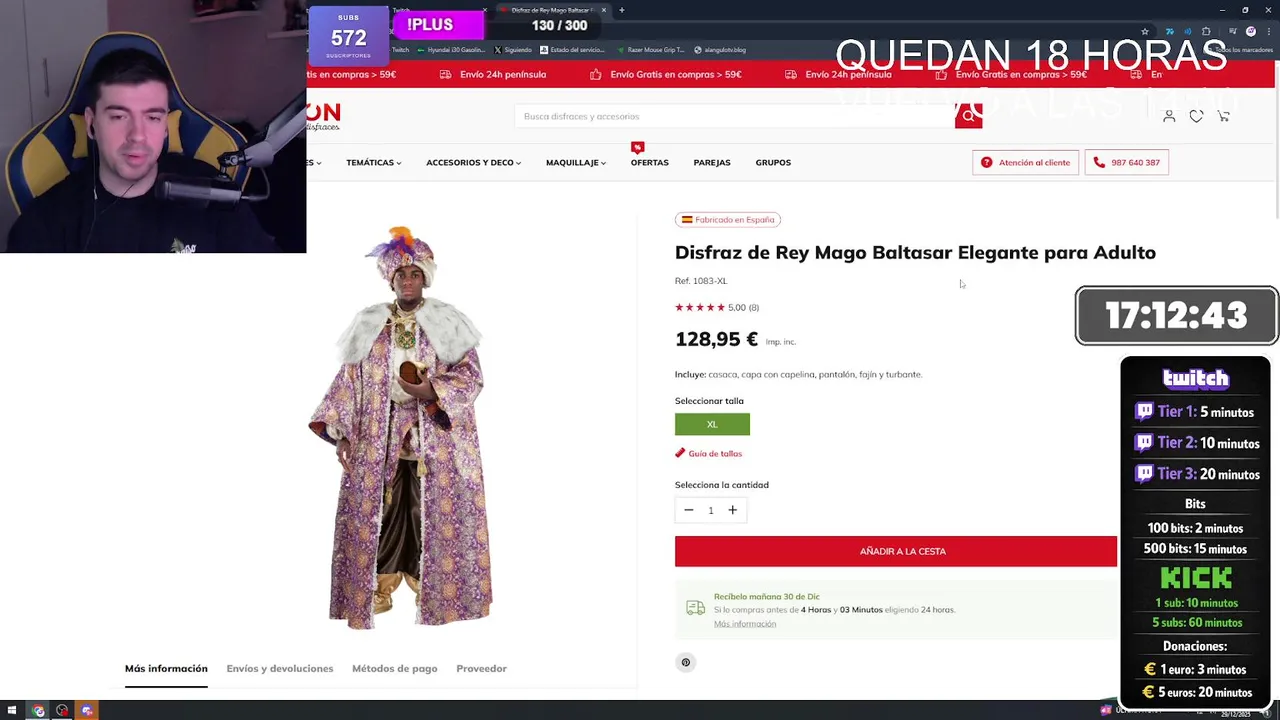Focus the Busca disfraces search field
The width and height of the screenshot is (1280, 720).
[735, 116]
